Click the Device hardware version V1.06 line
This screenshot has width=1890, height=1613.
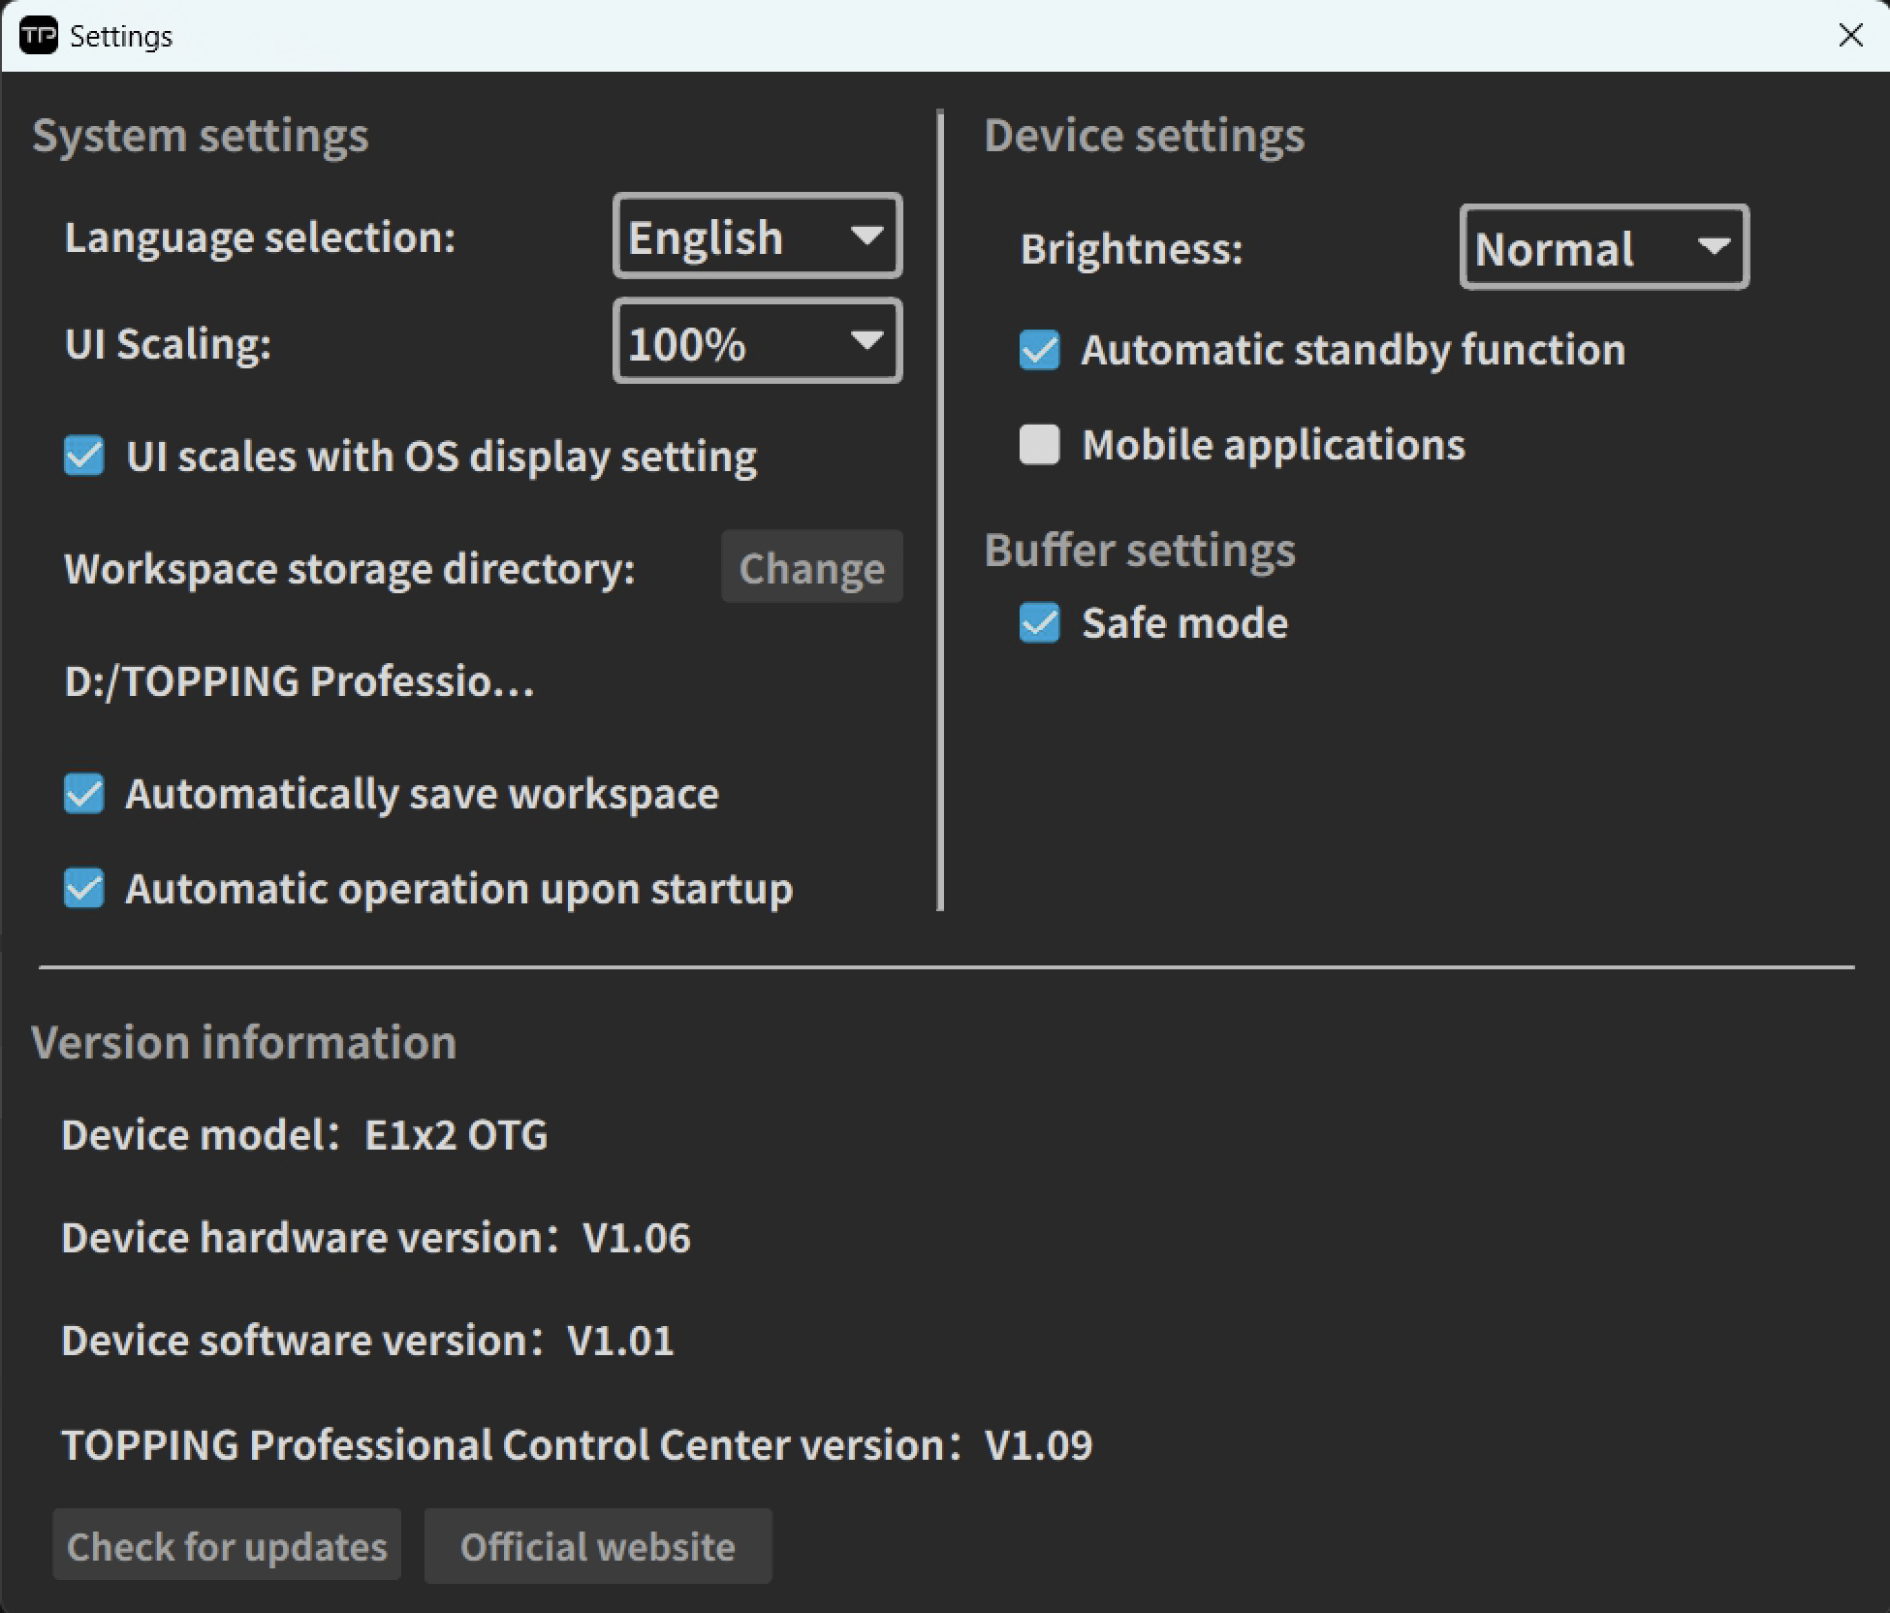(375, 1238)
